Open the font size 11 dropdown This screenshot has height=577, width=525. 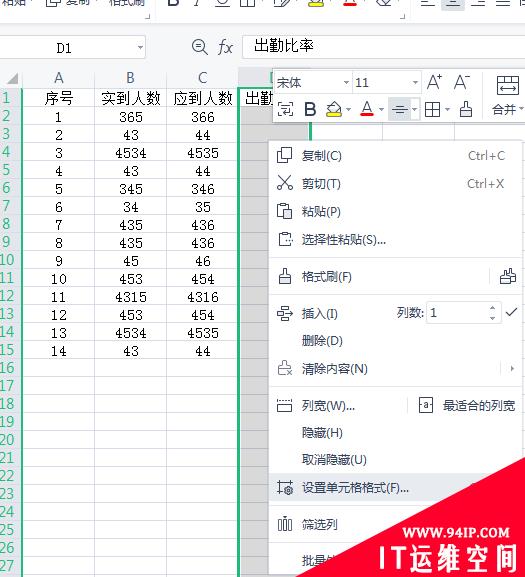415,82
